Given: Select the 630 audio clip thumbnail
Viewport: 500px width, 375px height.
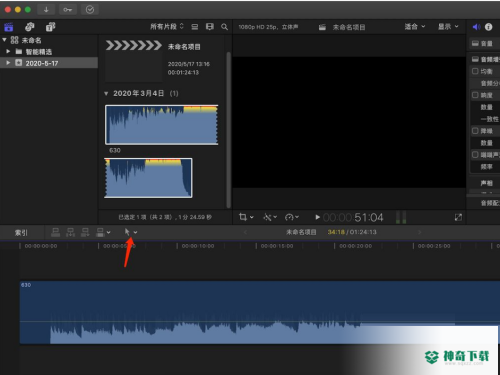Looking at the screenshot, I should [162, 125].
